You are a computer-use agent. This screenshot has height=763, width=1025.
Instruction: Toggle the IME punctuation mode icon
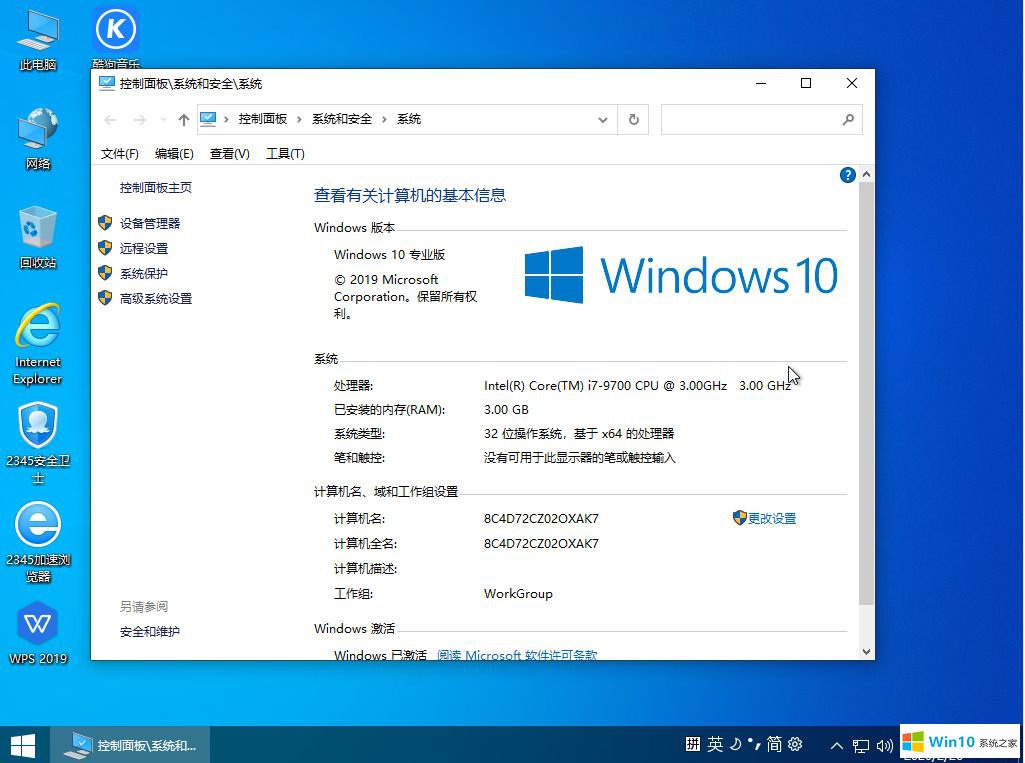[x=754, y=743]
